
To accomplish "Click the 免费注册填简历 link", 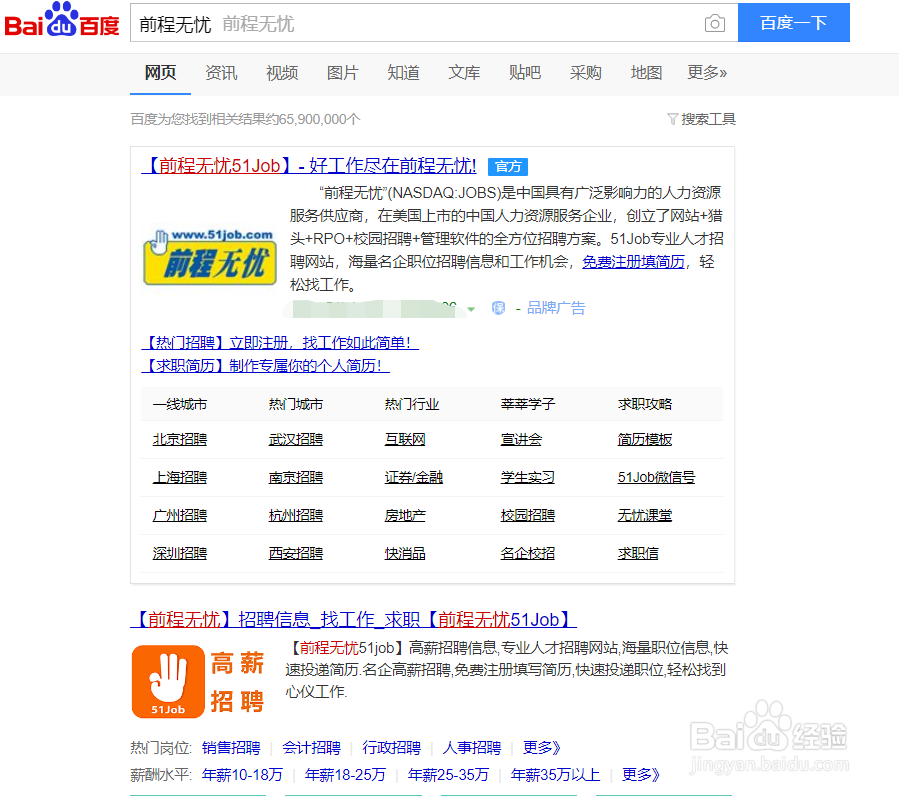I will click(634, 262).
